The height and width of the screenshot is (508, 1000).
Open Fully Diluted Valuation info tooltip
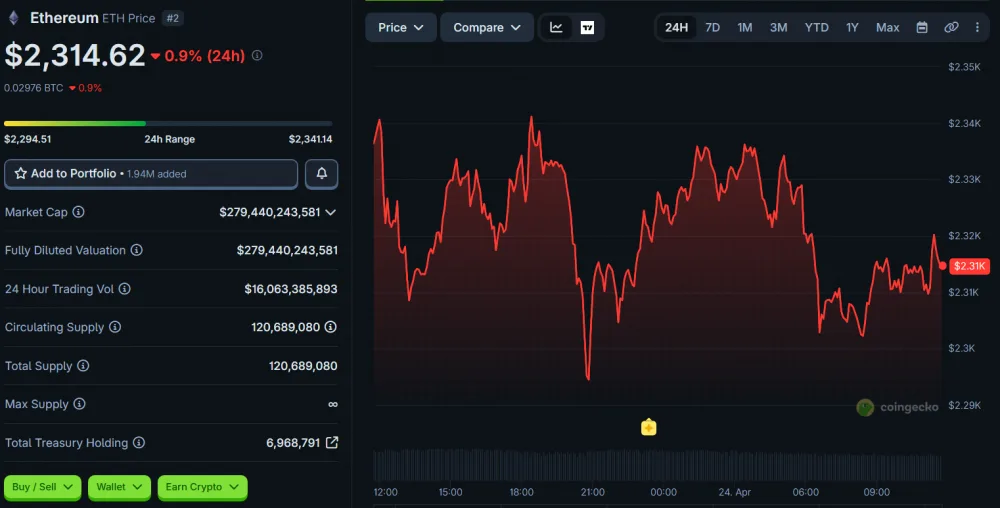136,250
